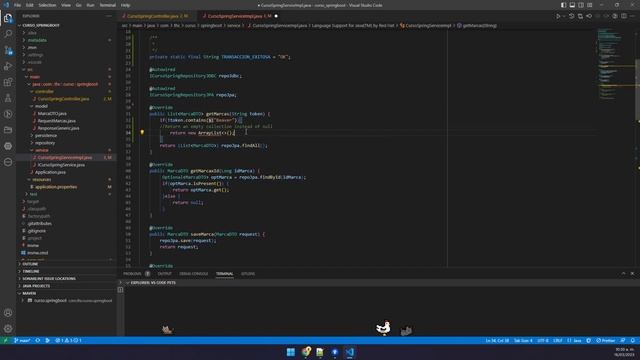
Task: Select the TERMINAL panel tab
Action: [224, 274]
